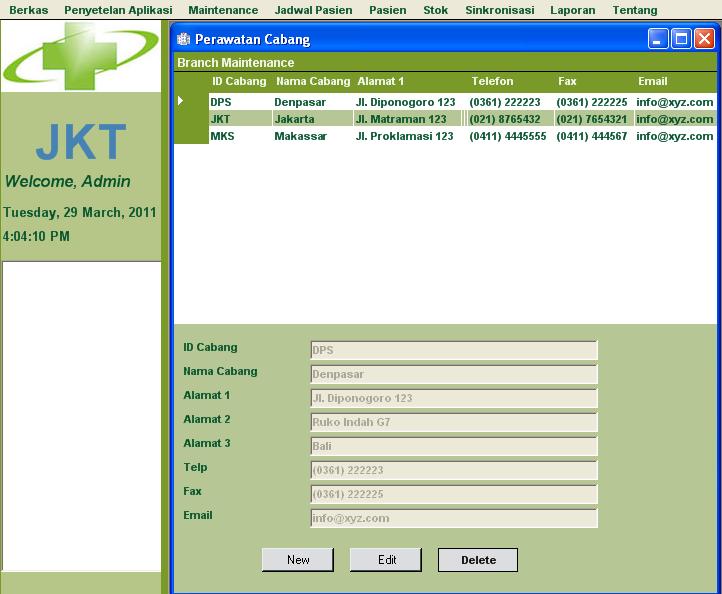Click the Alamat 1 input field
This screenshot has width=722, height=594.
(454, 398)
